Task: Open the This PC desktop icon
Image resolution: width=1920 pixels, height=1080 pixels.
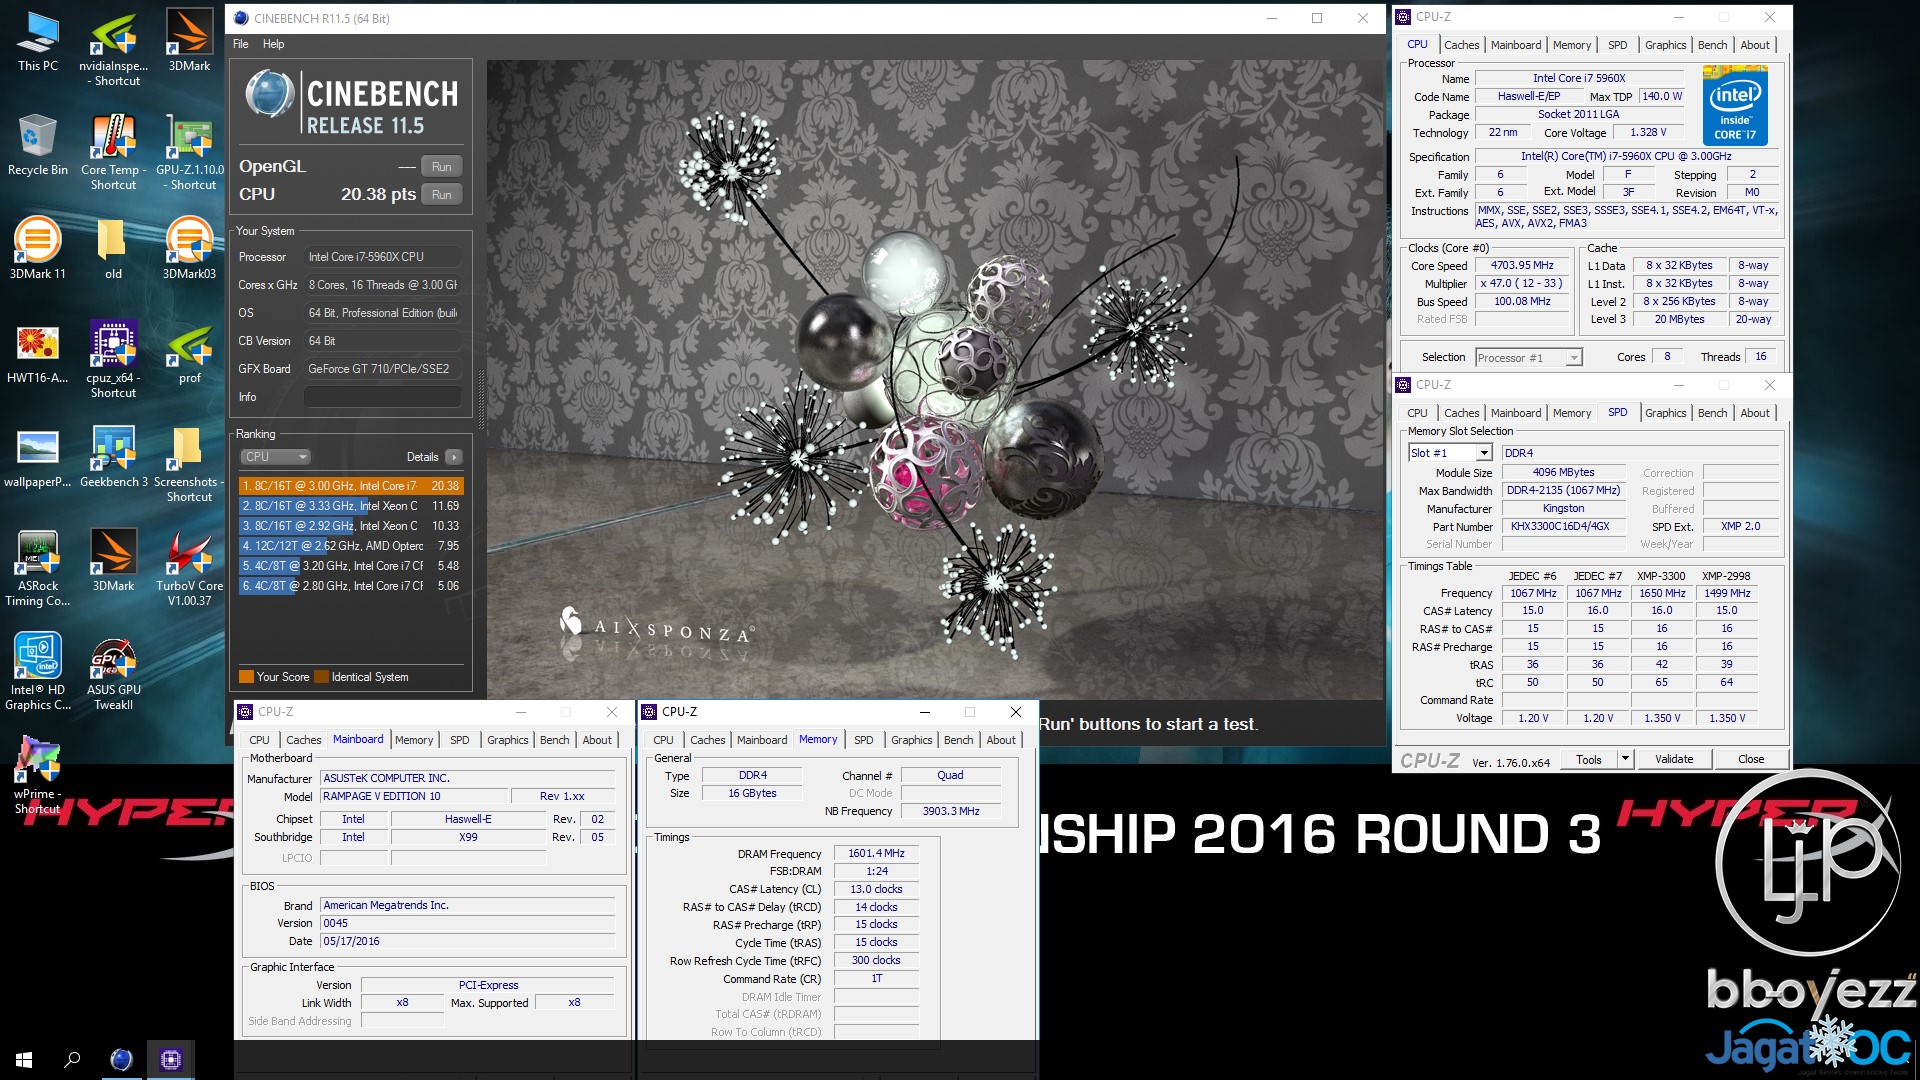Action: pos(37,42)
